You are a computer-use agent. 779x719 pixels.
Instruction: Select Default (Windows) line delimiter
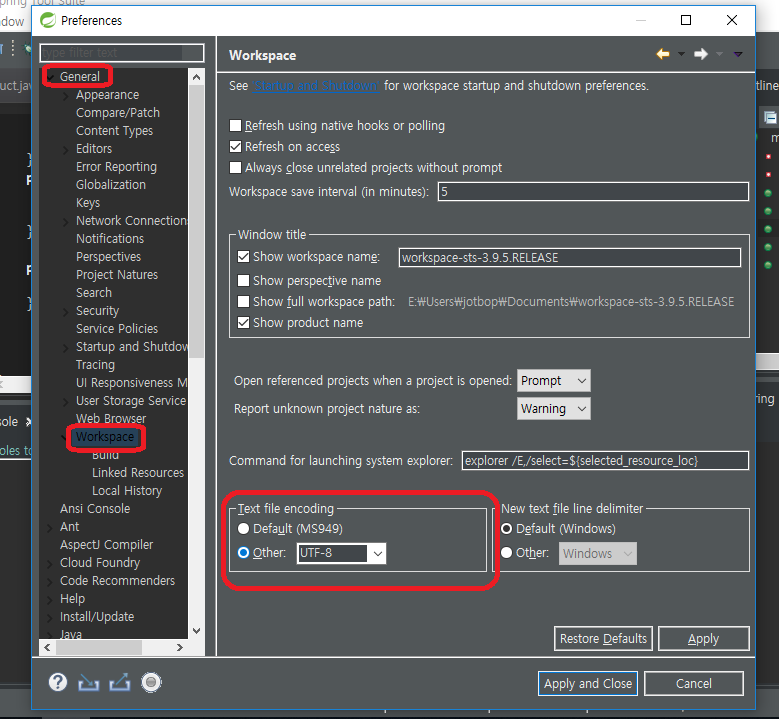506,529
